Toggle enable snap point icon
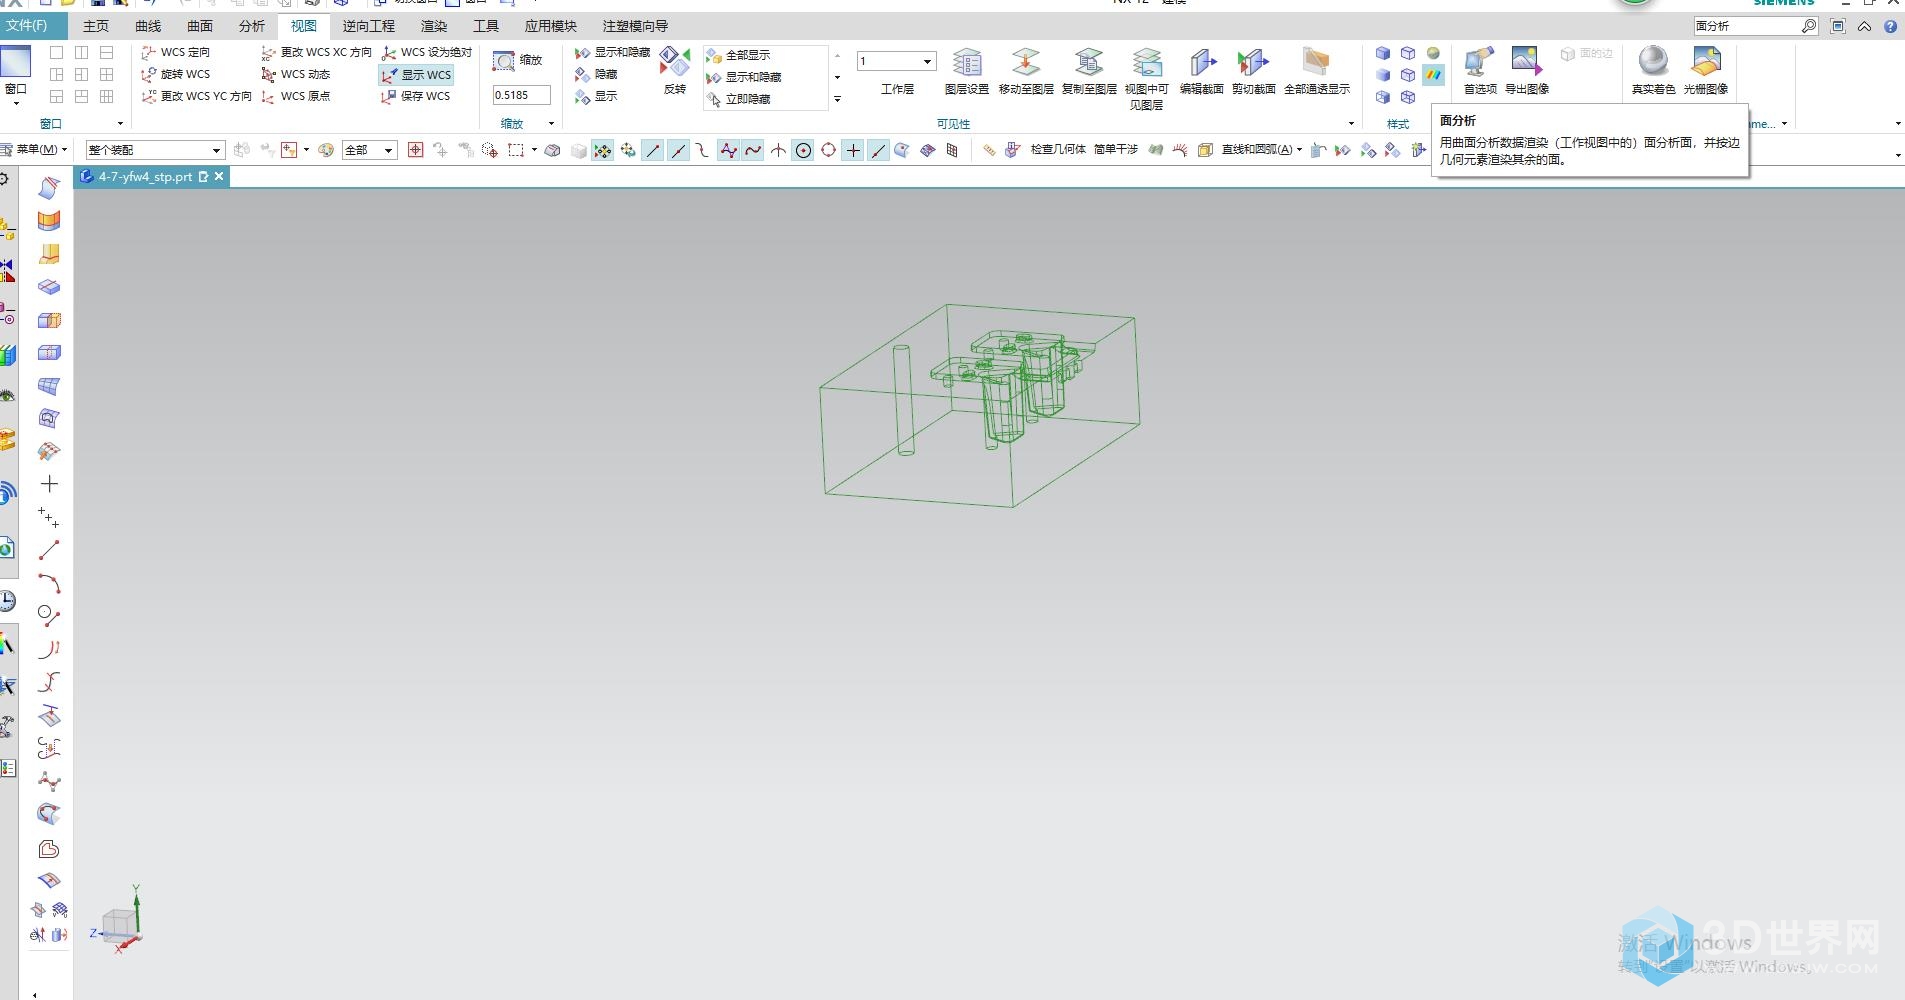The image size is (1905, 1000). 603,150
